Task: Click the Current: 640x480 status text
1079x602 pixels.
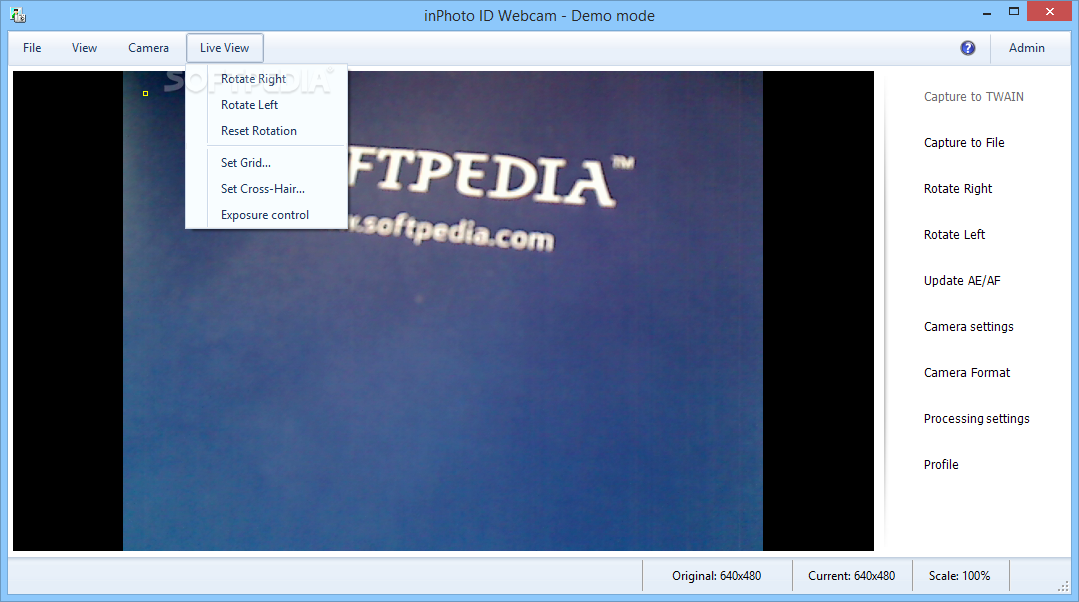Action: pyautogui.click(x=851, y=577)
